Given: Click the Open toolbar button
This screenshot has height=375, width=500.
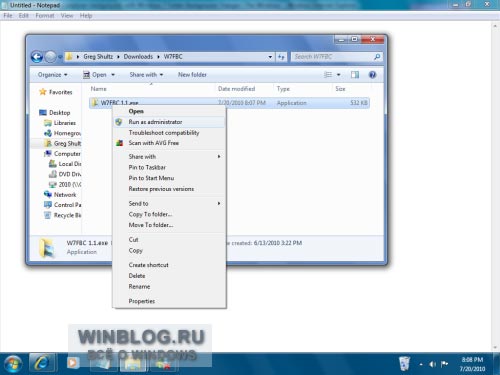Looking at the screenshot, I should pyautogui.click(x=95, y=75).
